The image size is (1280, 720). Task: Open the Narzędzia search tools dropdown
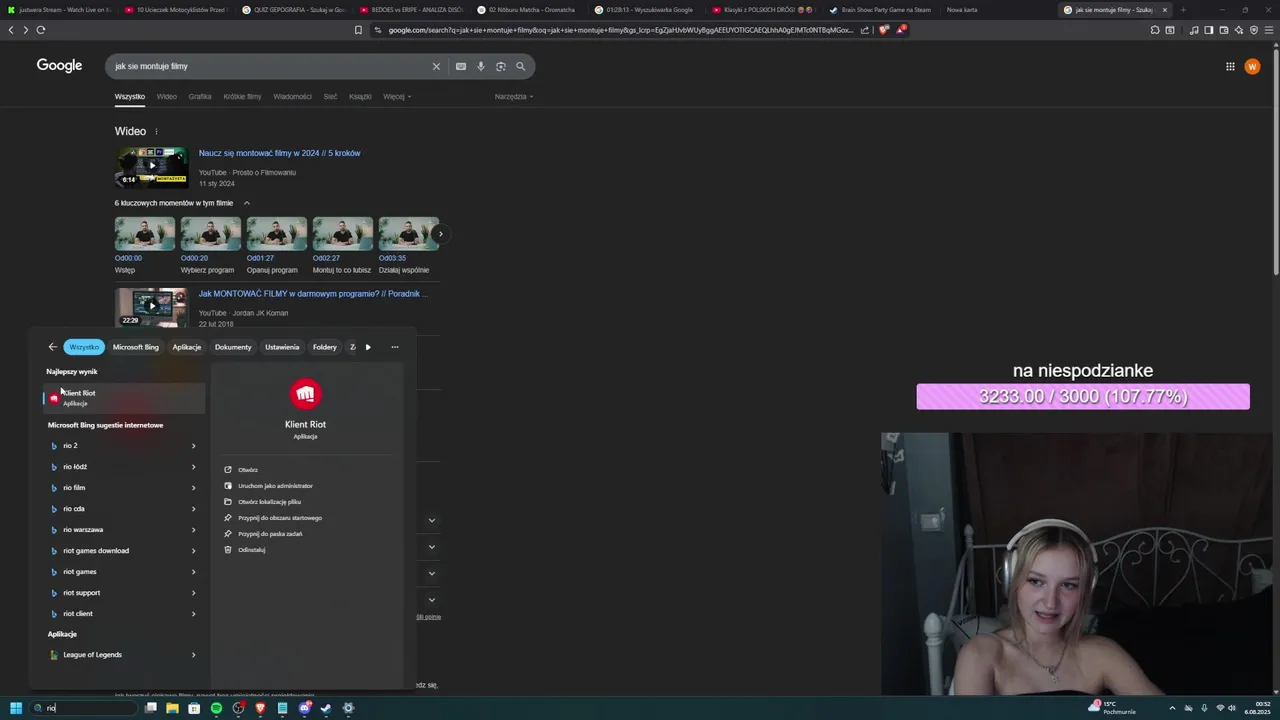click(514, 97)
